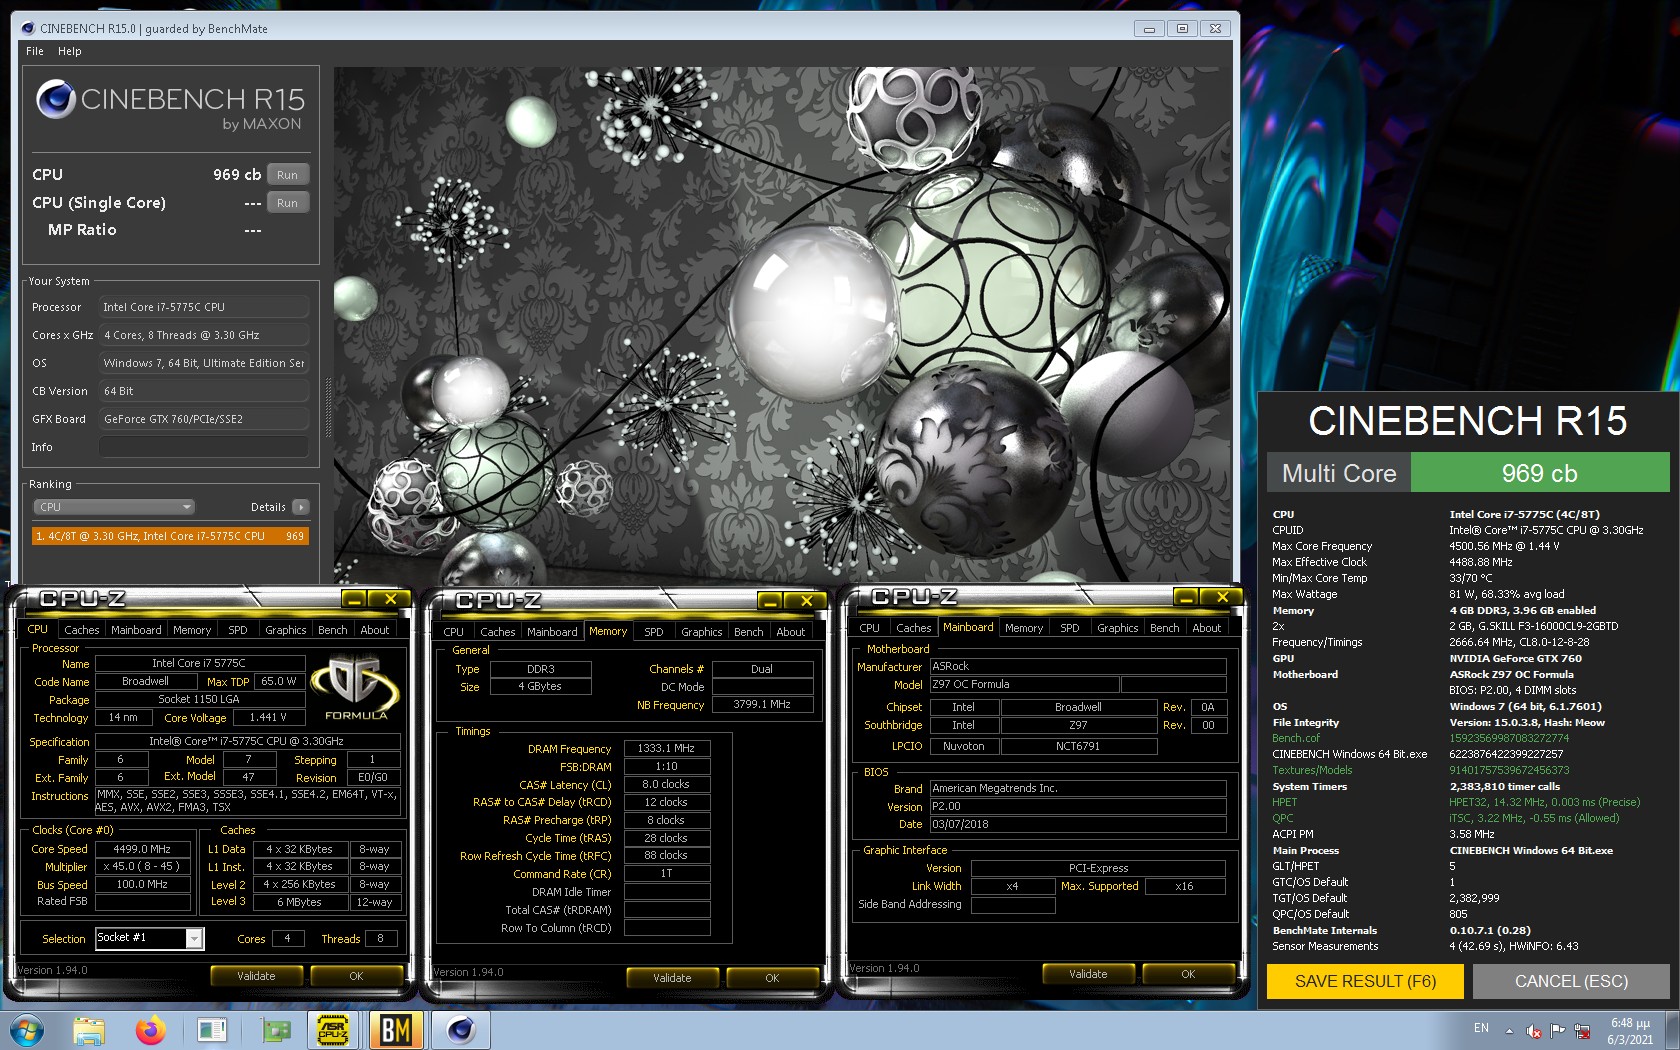Viewport: 1680px width, 1050px height.
Task: Click Validate in the right CPU-Z window
Action: tap(1088, 974)
